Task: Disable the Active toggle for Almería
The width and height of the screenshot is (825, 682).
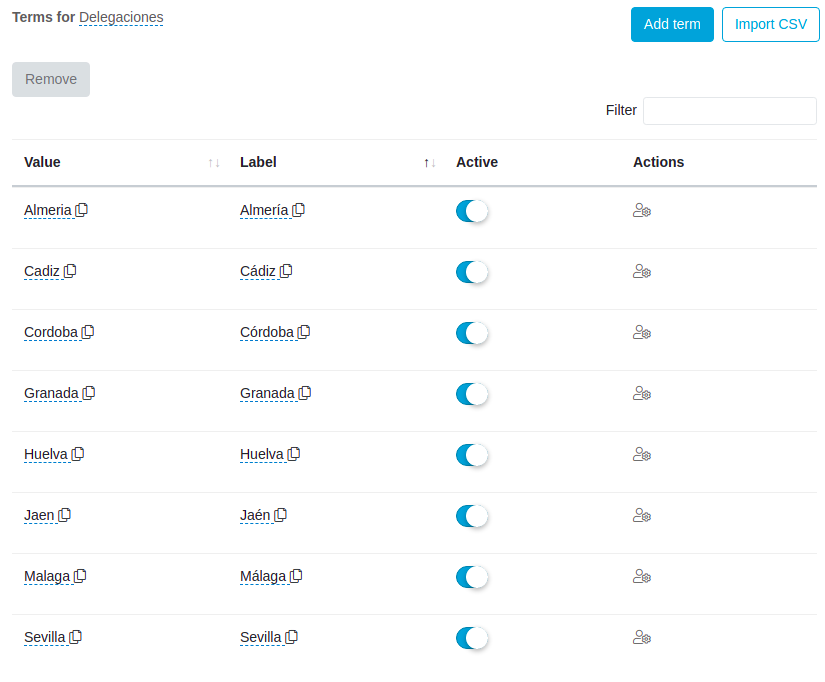Action: pyautogui.click(x=471, y=211)
